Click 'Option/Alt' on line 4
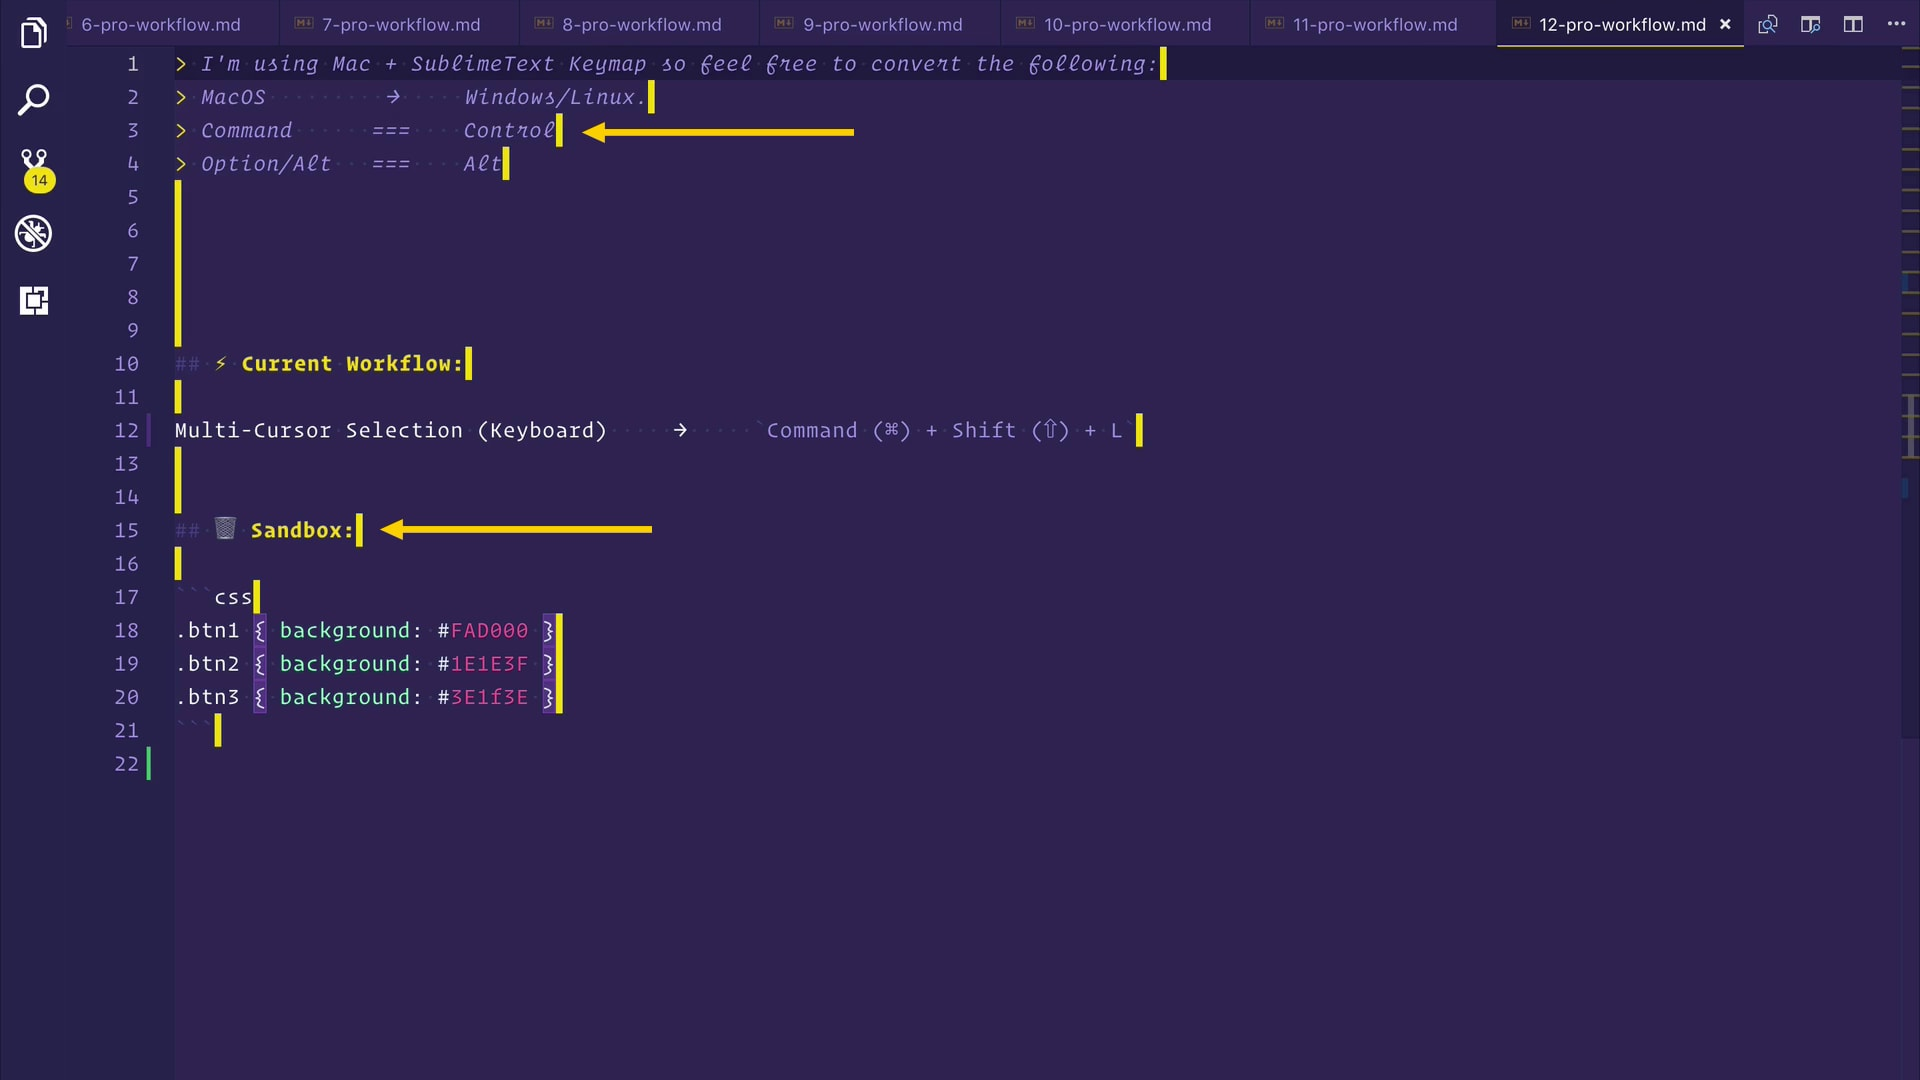The height and width of the screenshot is (1080, 1920). click(266, 164)
